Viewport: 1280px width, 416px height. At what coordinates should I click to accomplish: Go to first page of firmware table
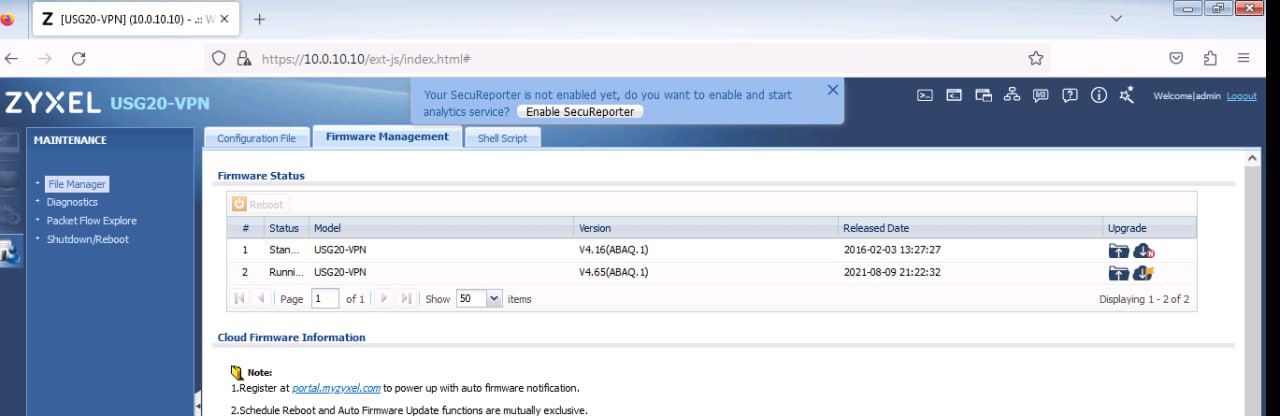pyautogui.click(x=240, y=298)
